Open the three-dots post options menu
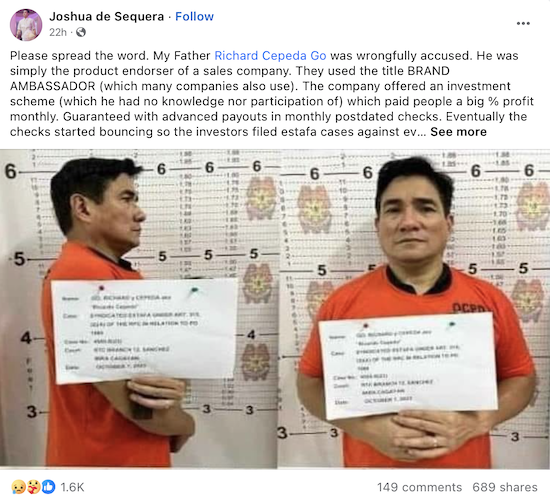550x499 pixels. tap(523, 23)
